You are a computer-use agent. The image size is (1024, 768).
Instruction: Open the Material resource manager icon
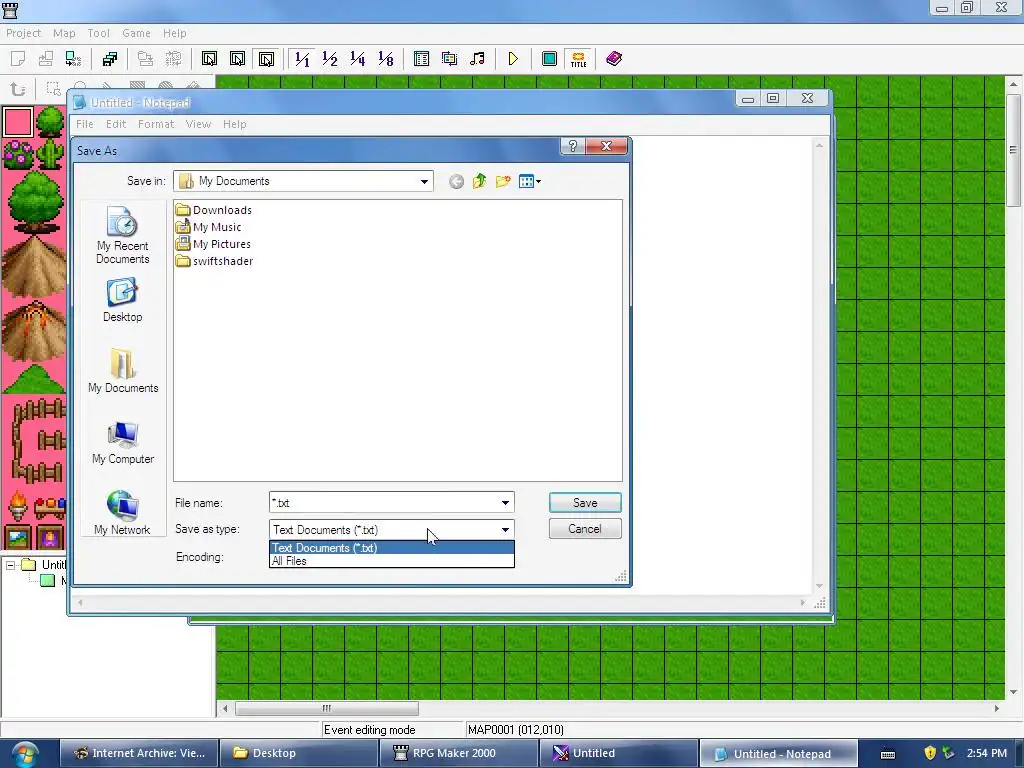(x=449, y=59)
